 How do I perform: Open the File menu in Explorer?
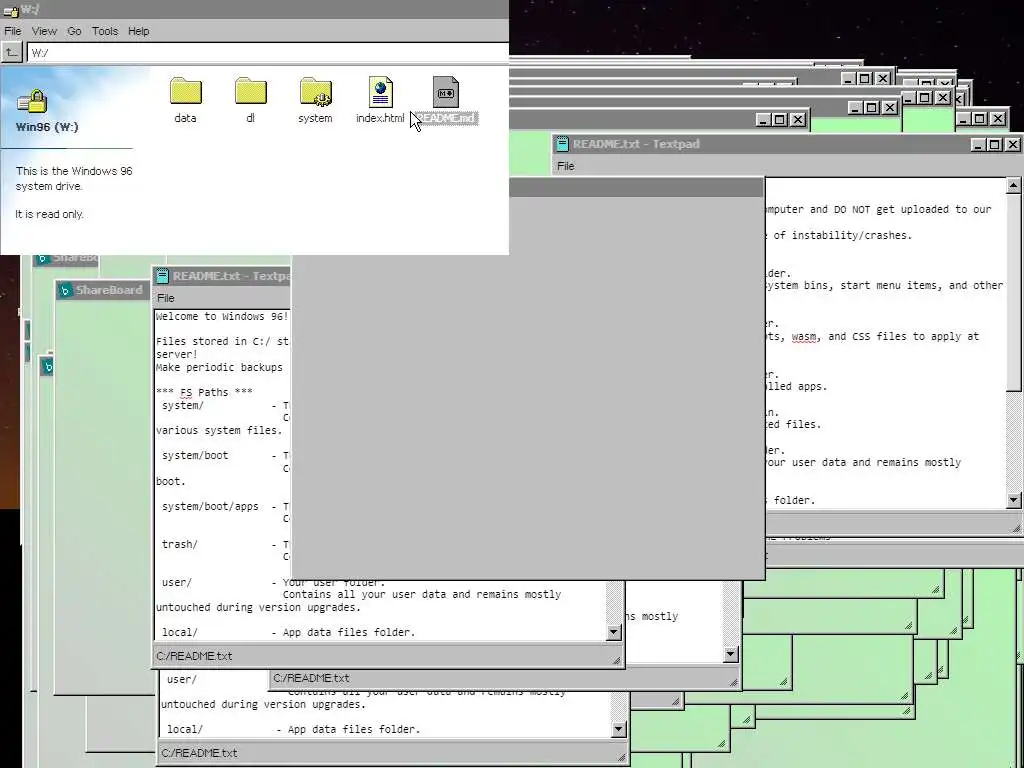point(12,31)
